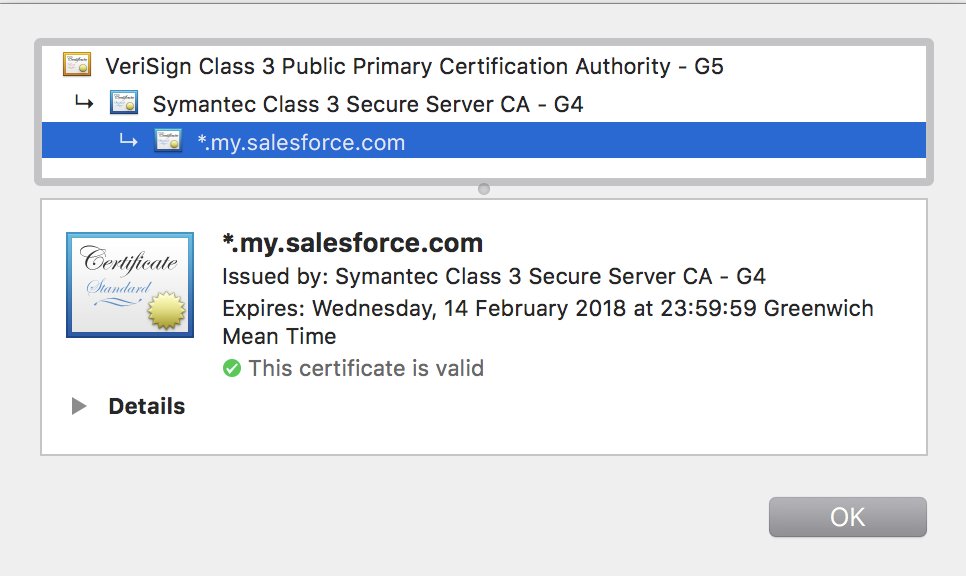The image size is (966, 576).
Task: Click 'This certificate is valid' text
Action: (x=366, y=368)
